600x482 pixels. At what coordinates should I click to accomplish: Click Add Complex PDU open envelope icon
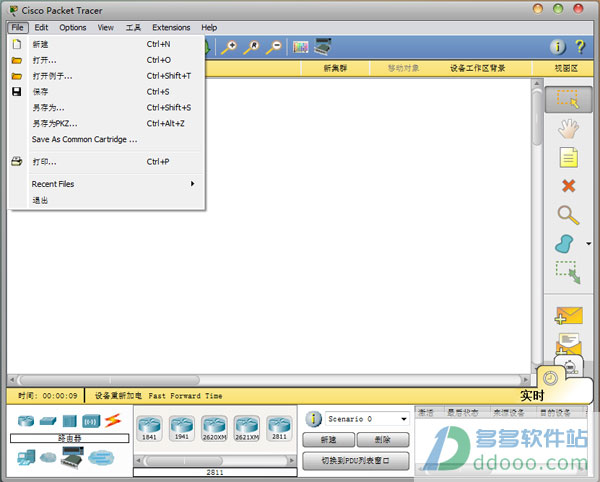coord(569,344)
